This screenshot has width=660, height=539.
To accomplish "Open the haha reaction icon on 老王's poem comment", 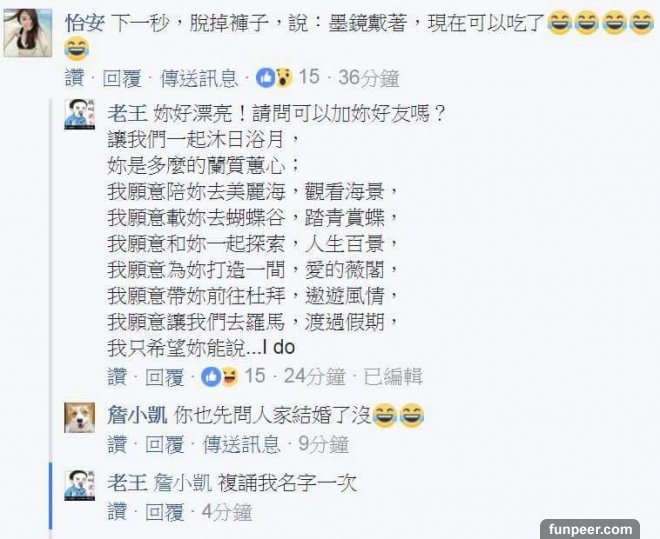I will 229,376.
